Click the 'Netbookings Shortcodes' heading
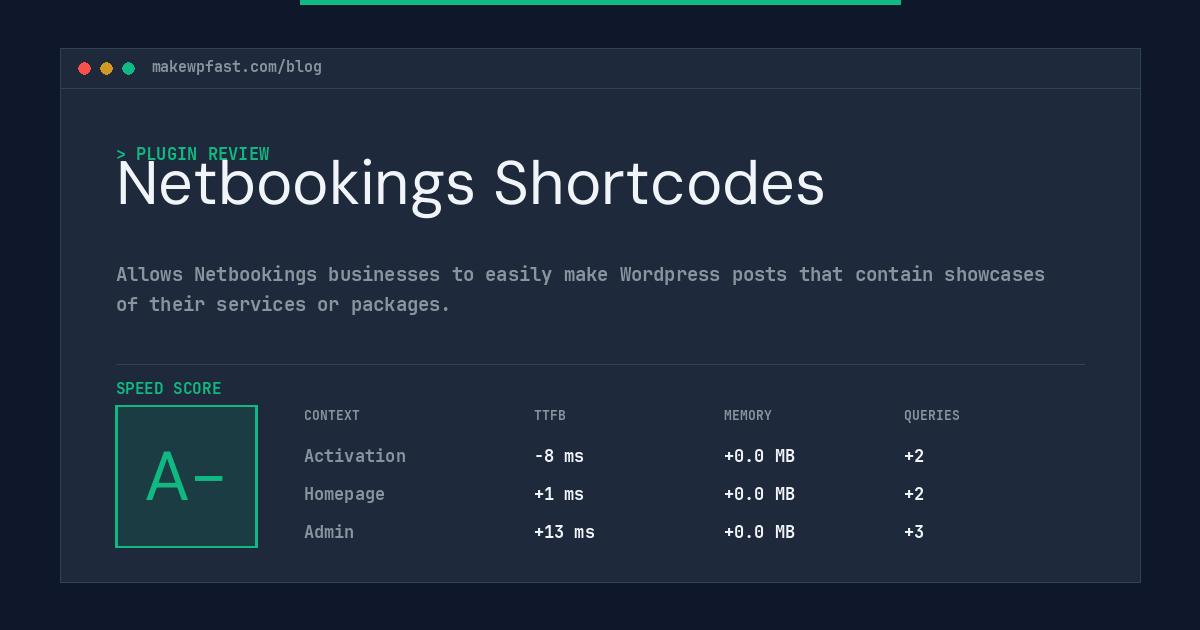The image size is (1200, 630). click(x=470, y=185)
